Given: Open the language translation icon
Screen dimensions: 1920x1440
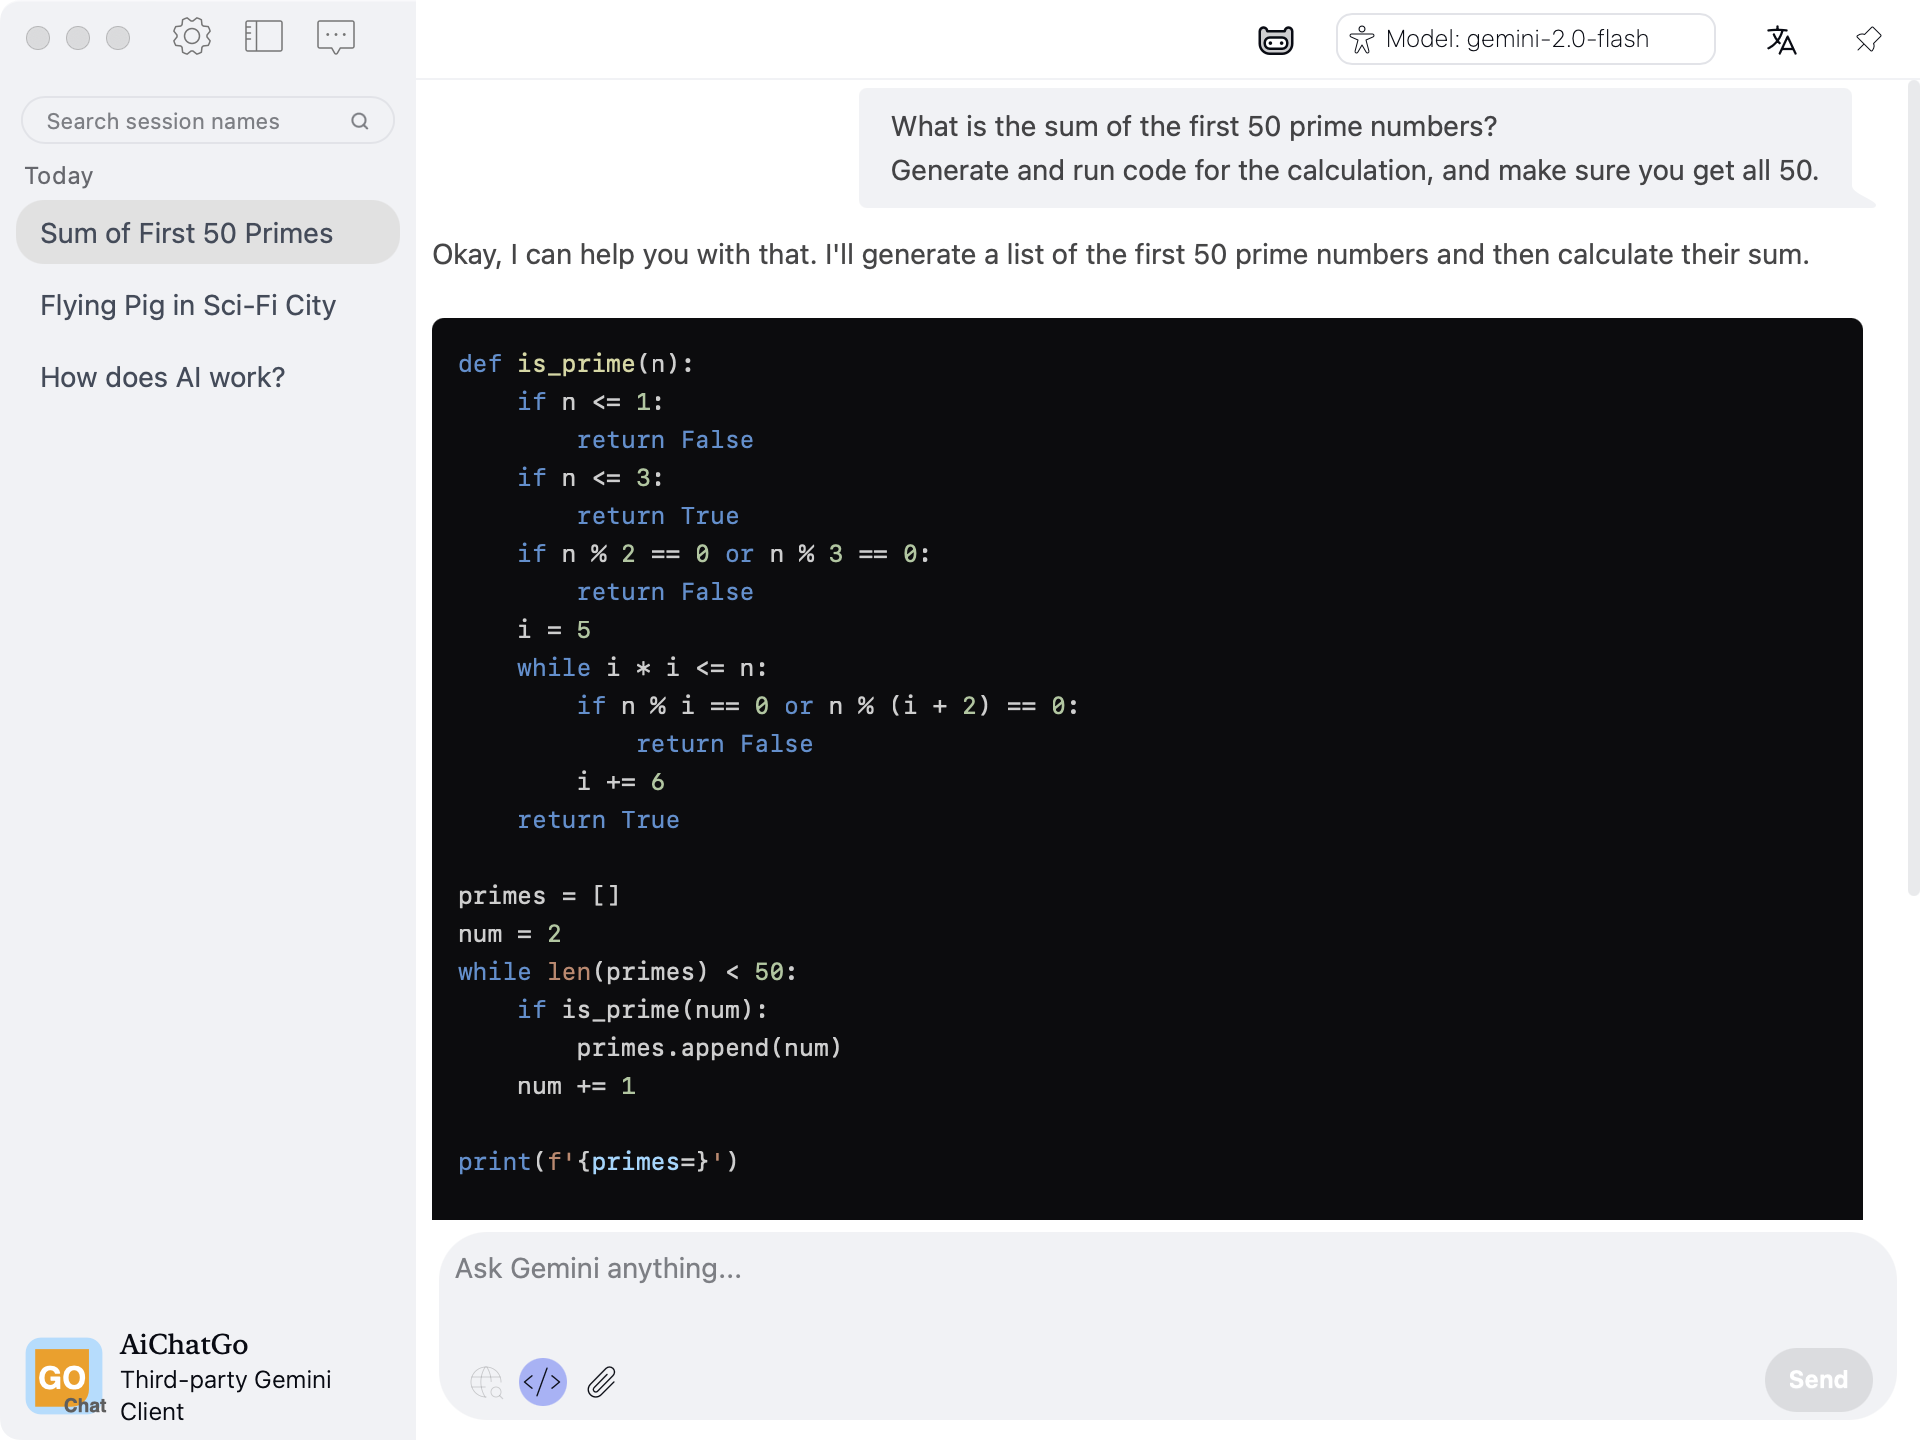Looking at the screenshot, I should pos(1781,40).
